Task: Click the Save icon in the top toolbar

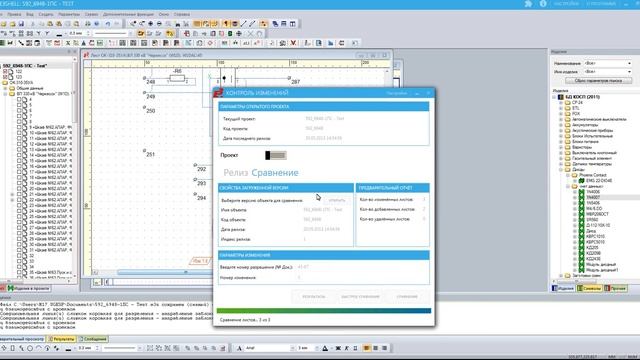Action: pyautogui.click(x=21, y=24)
